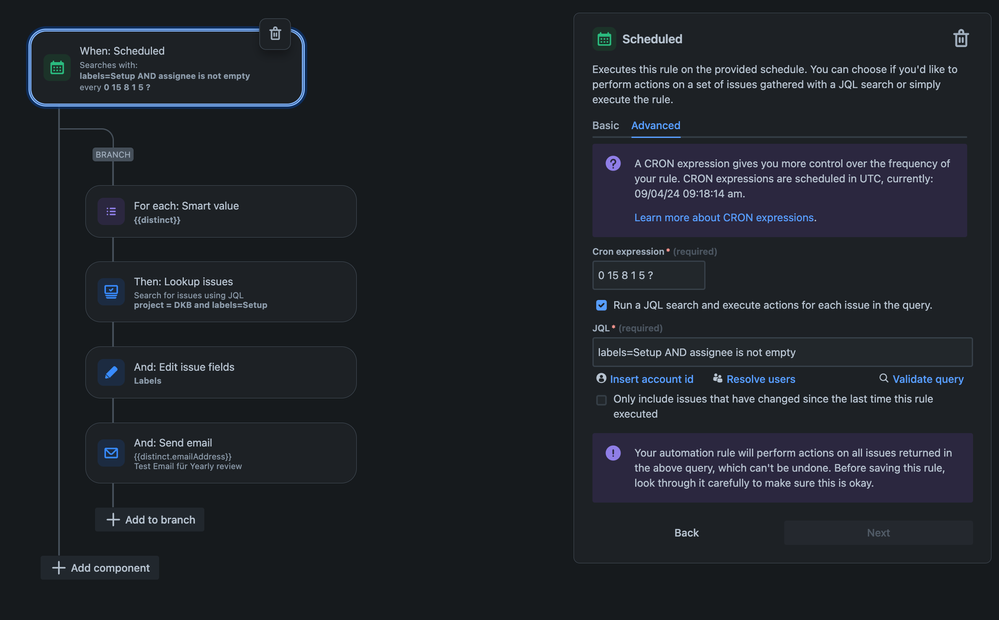This screenshot has height=620, width=999.
Task: Click the purple question mark info icon
Action: (x=613, y=164)
